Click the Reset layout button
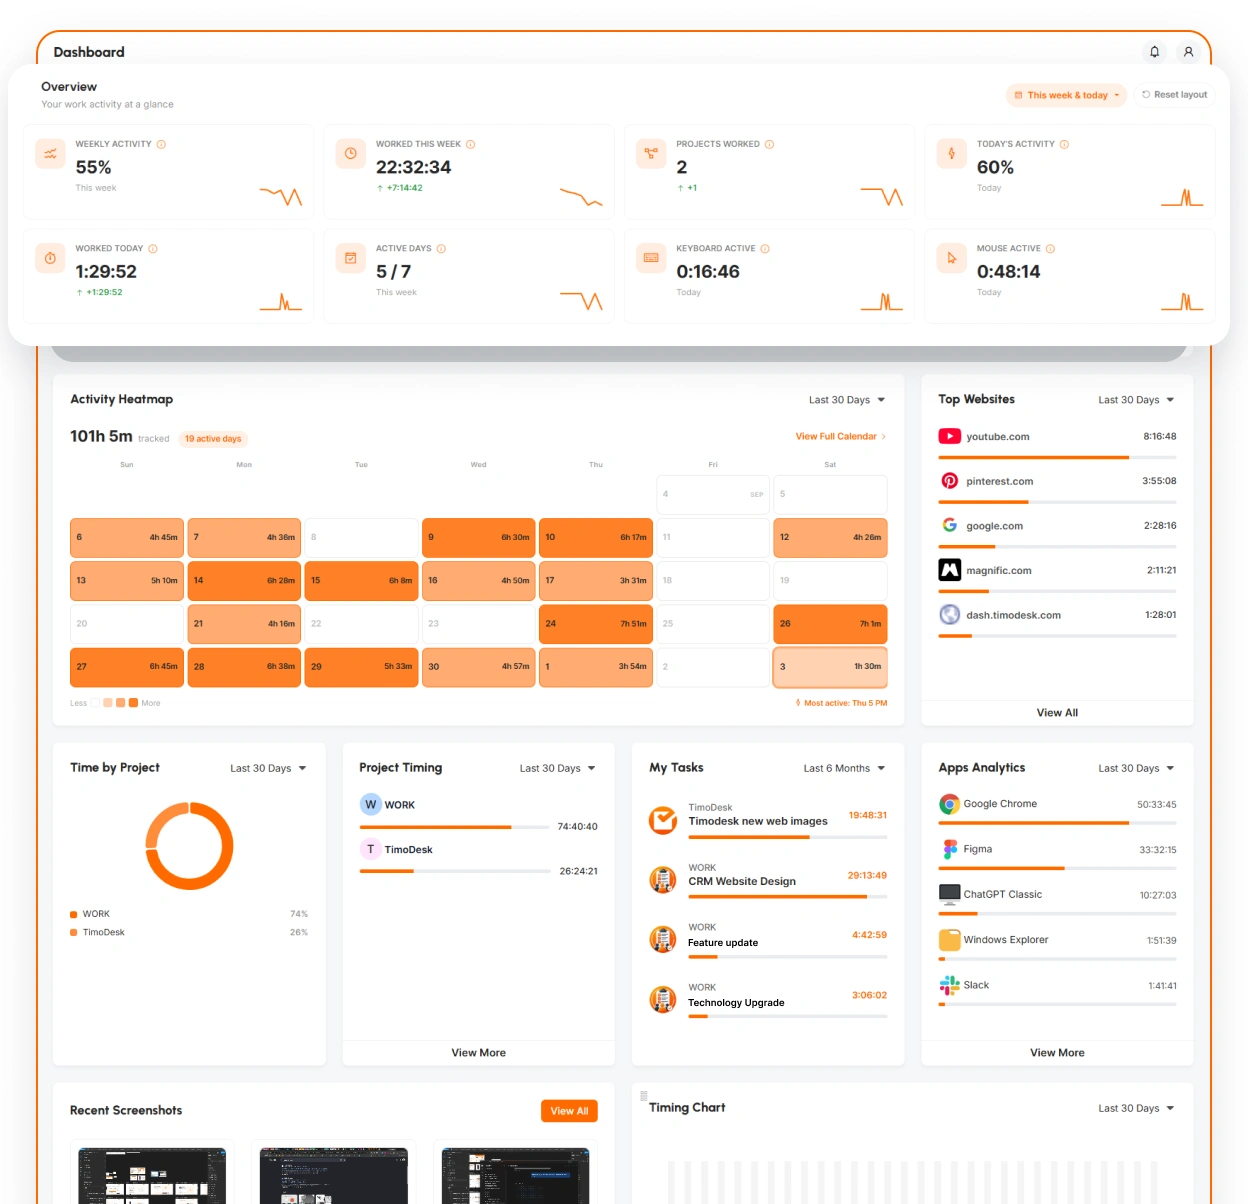 click(x=1174, y=95)
